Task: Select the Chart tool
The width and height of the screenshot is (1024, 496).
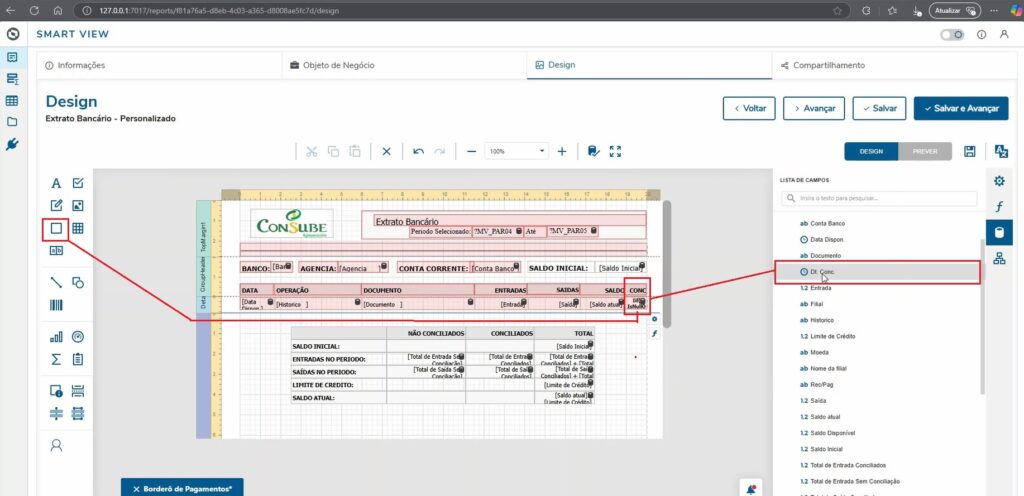Action: tap(56, 337)
